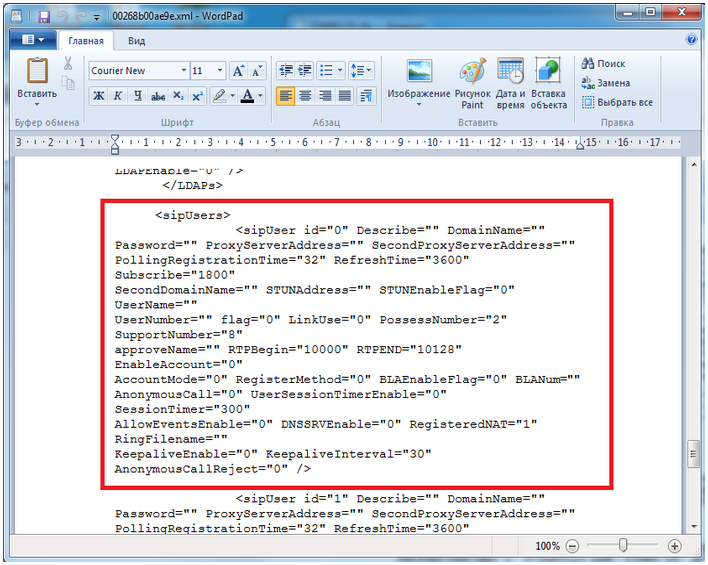Screen dimensions: 708x565
Task: Align text right
Action: coord(325,96)
